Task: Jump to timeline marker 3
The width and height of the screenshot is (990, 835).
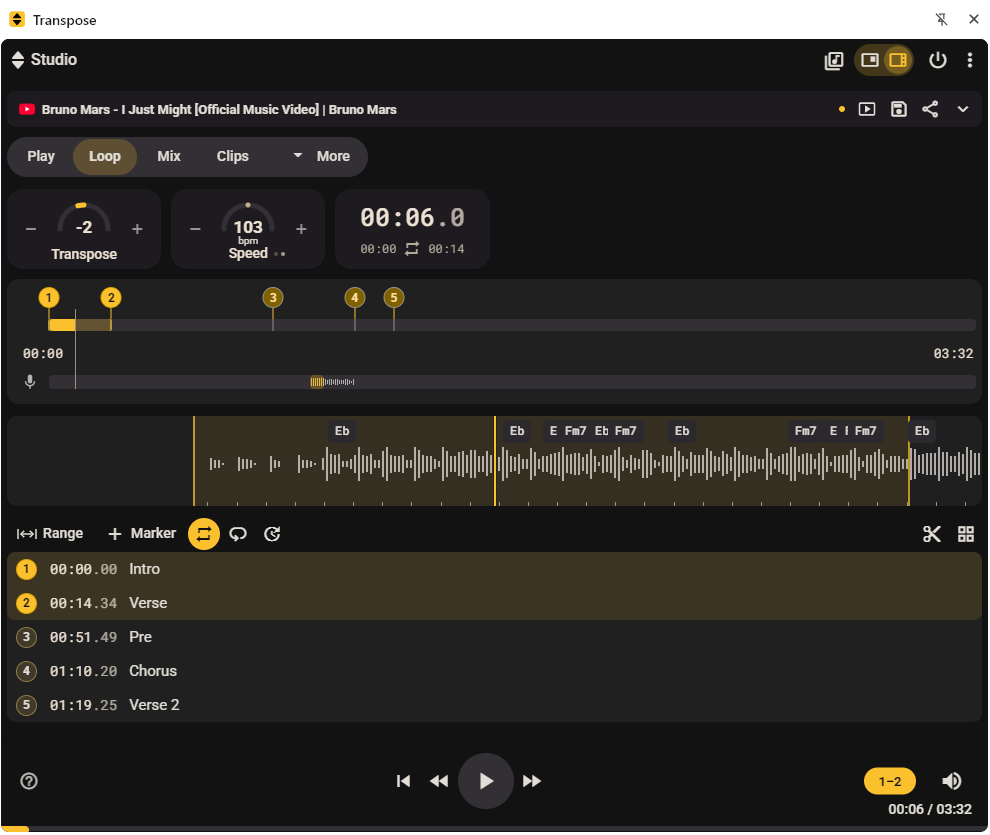Action: [x=273, y=297]
